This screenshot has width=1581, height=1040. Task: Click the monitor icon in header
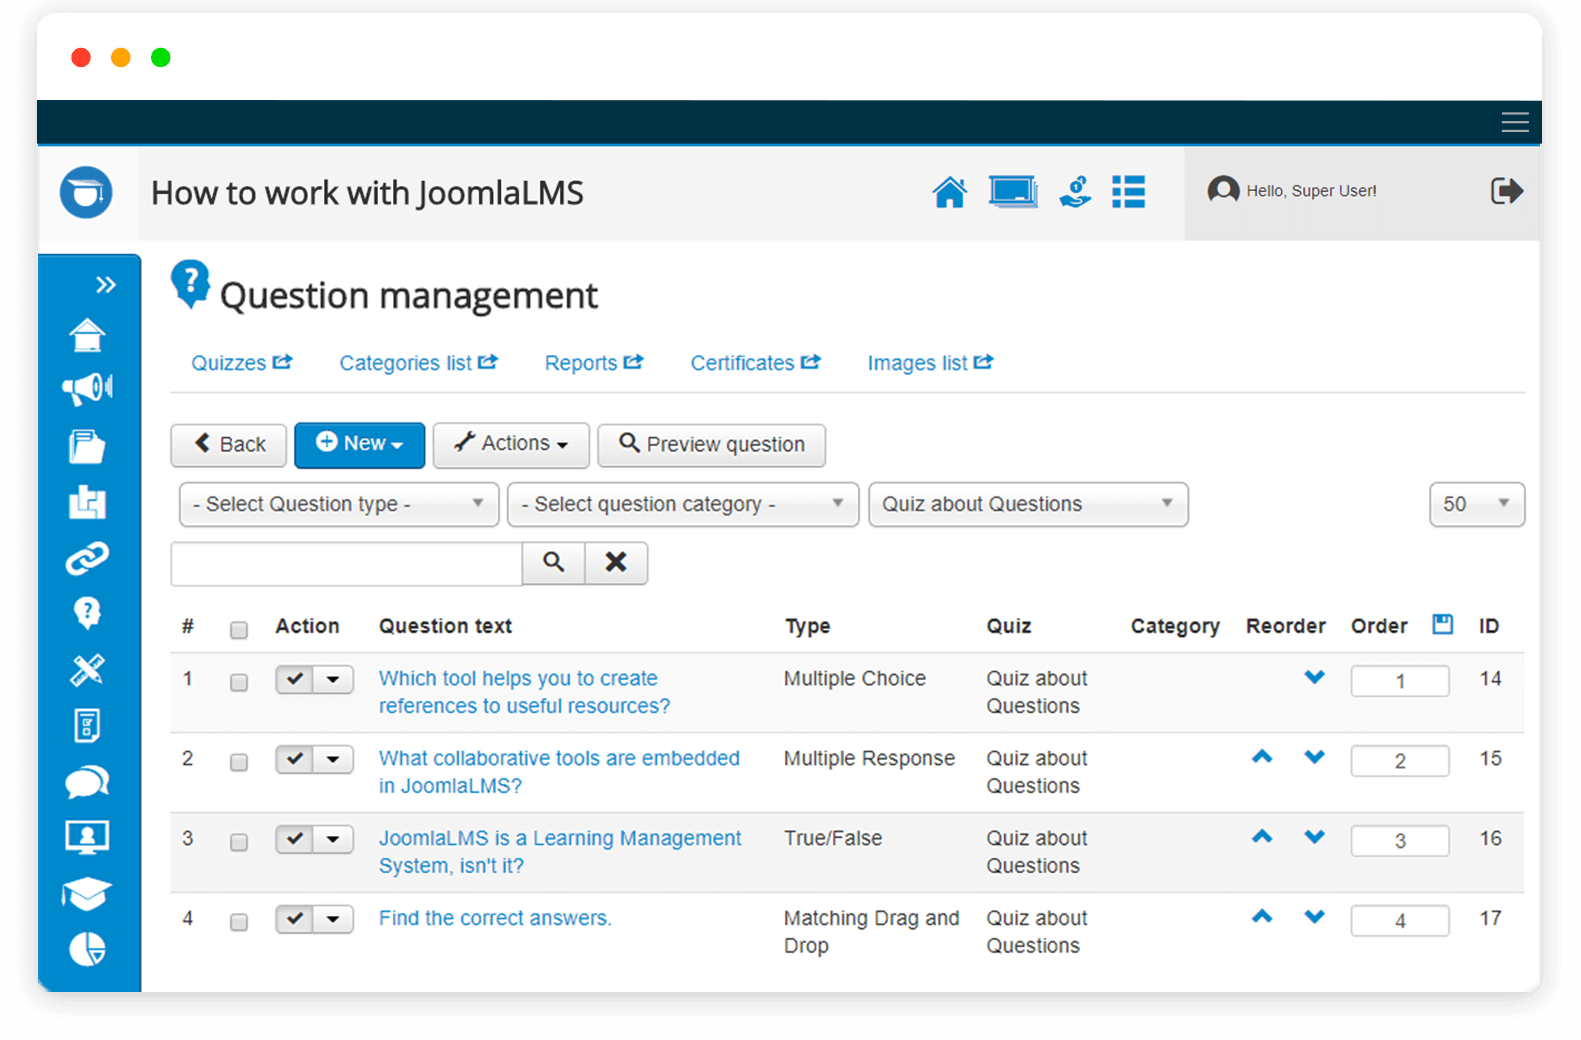pyautogui.click(x=1013, y=191)
